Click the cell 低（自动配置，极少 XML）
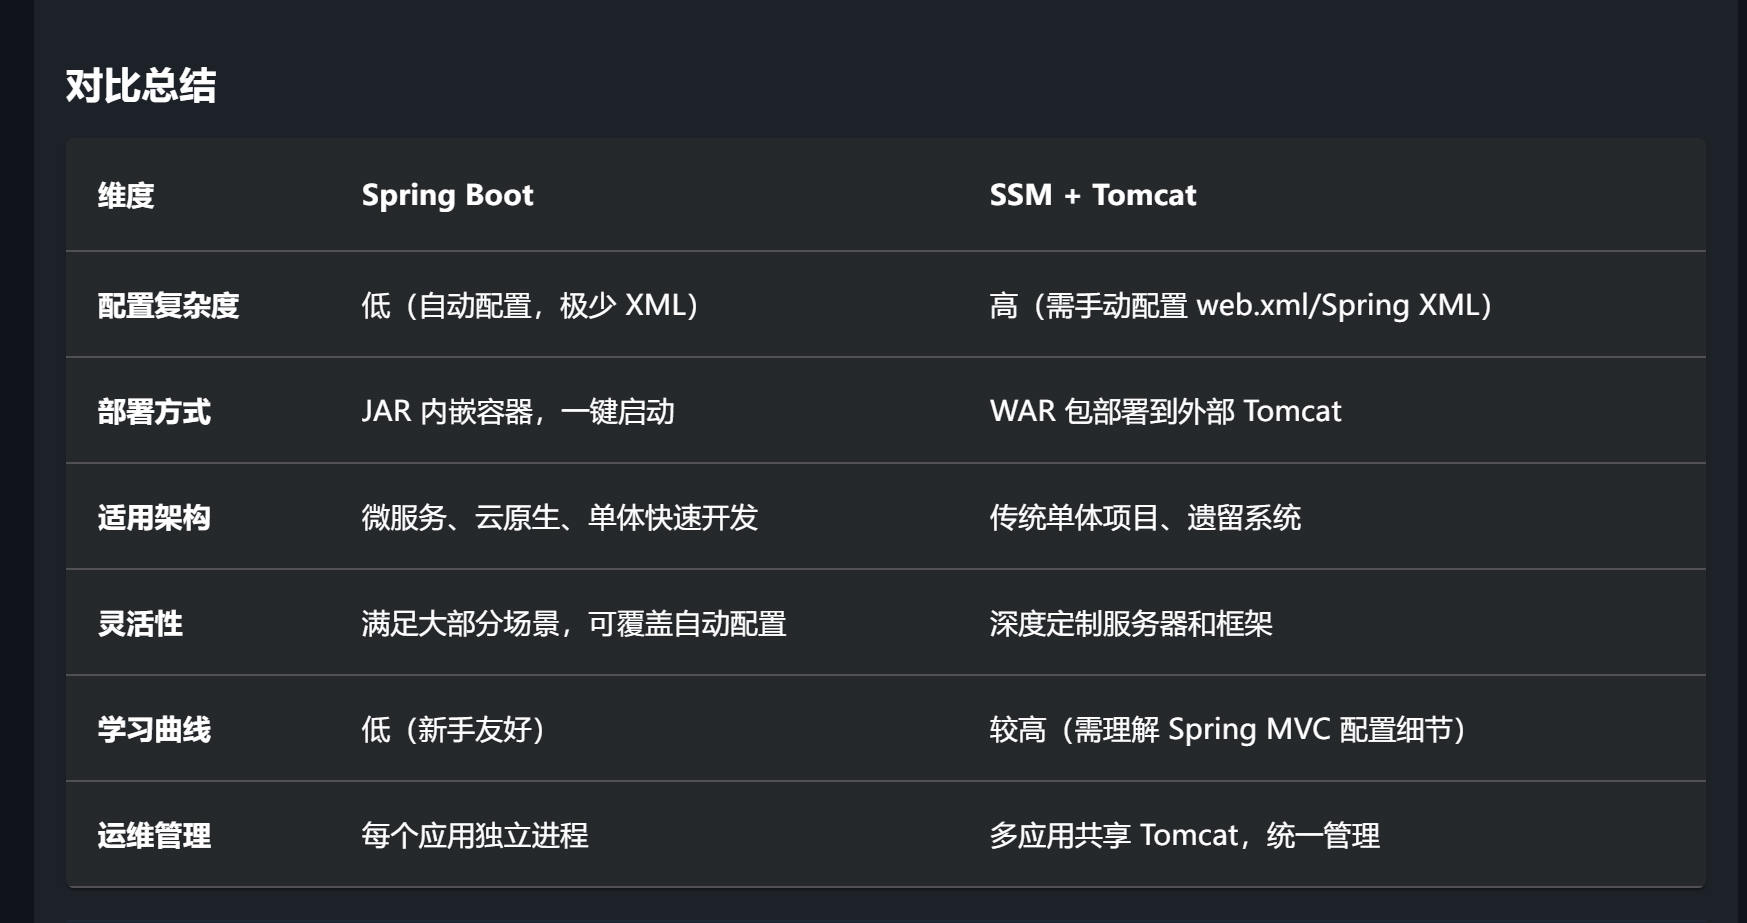 530,305
